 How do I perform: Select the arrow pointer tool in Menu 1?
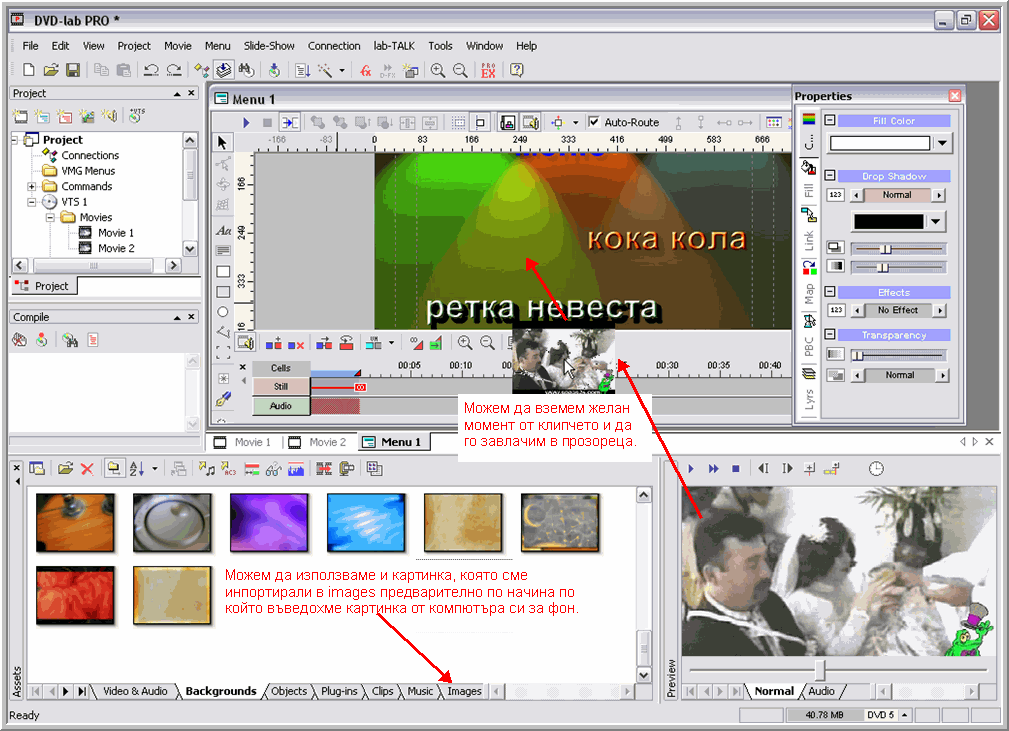[x=223, y=142]
